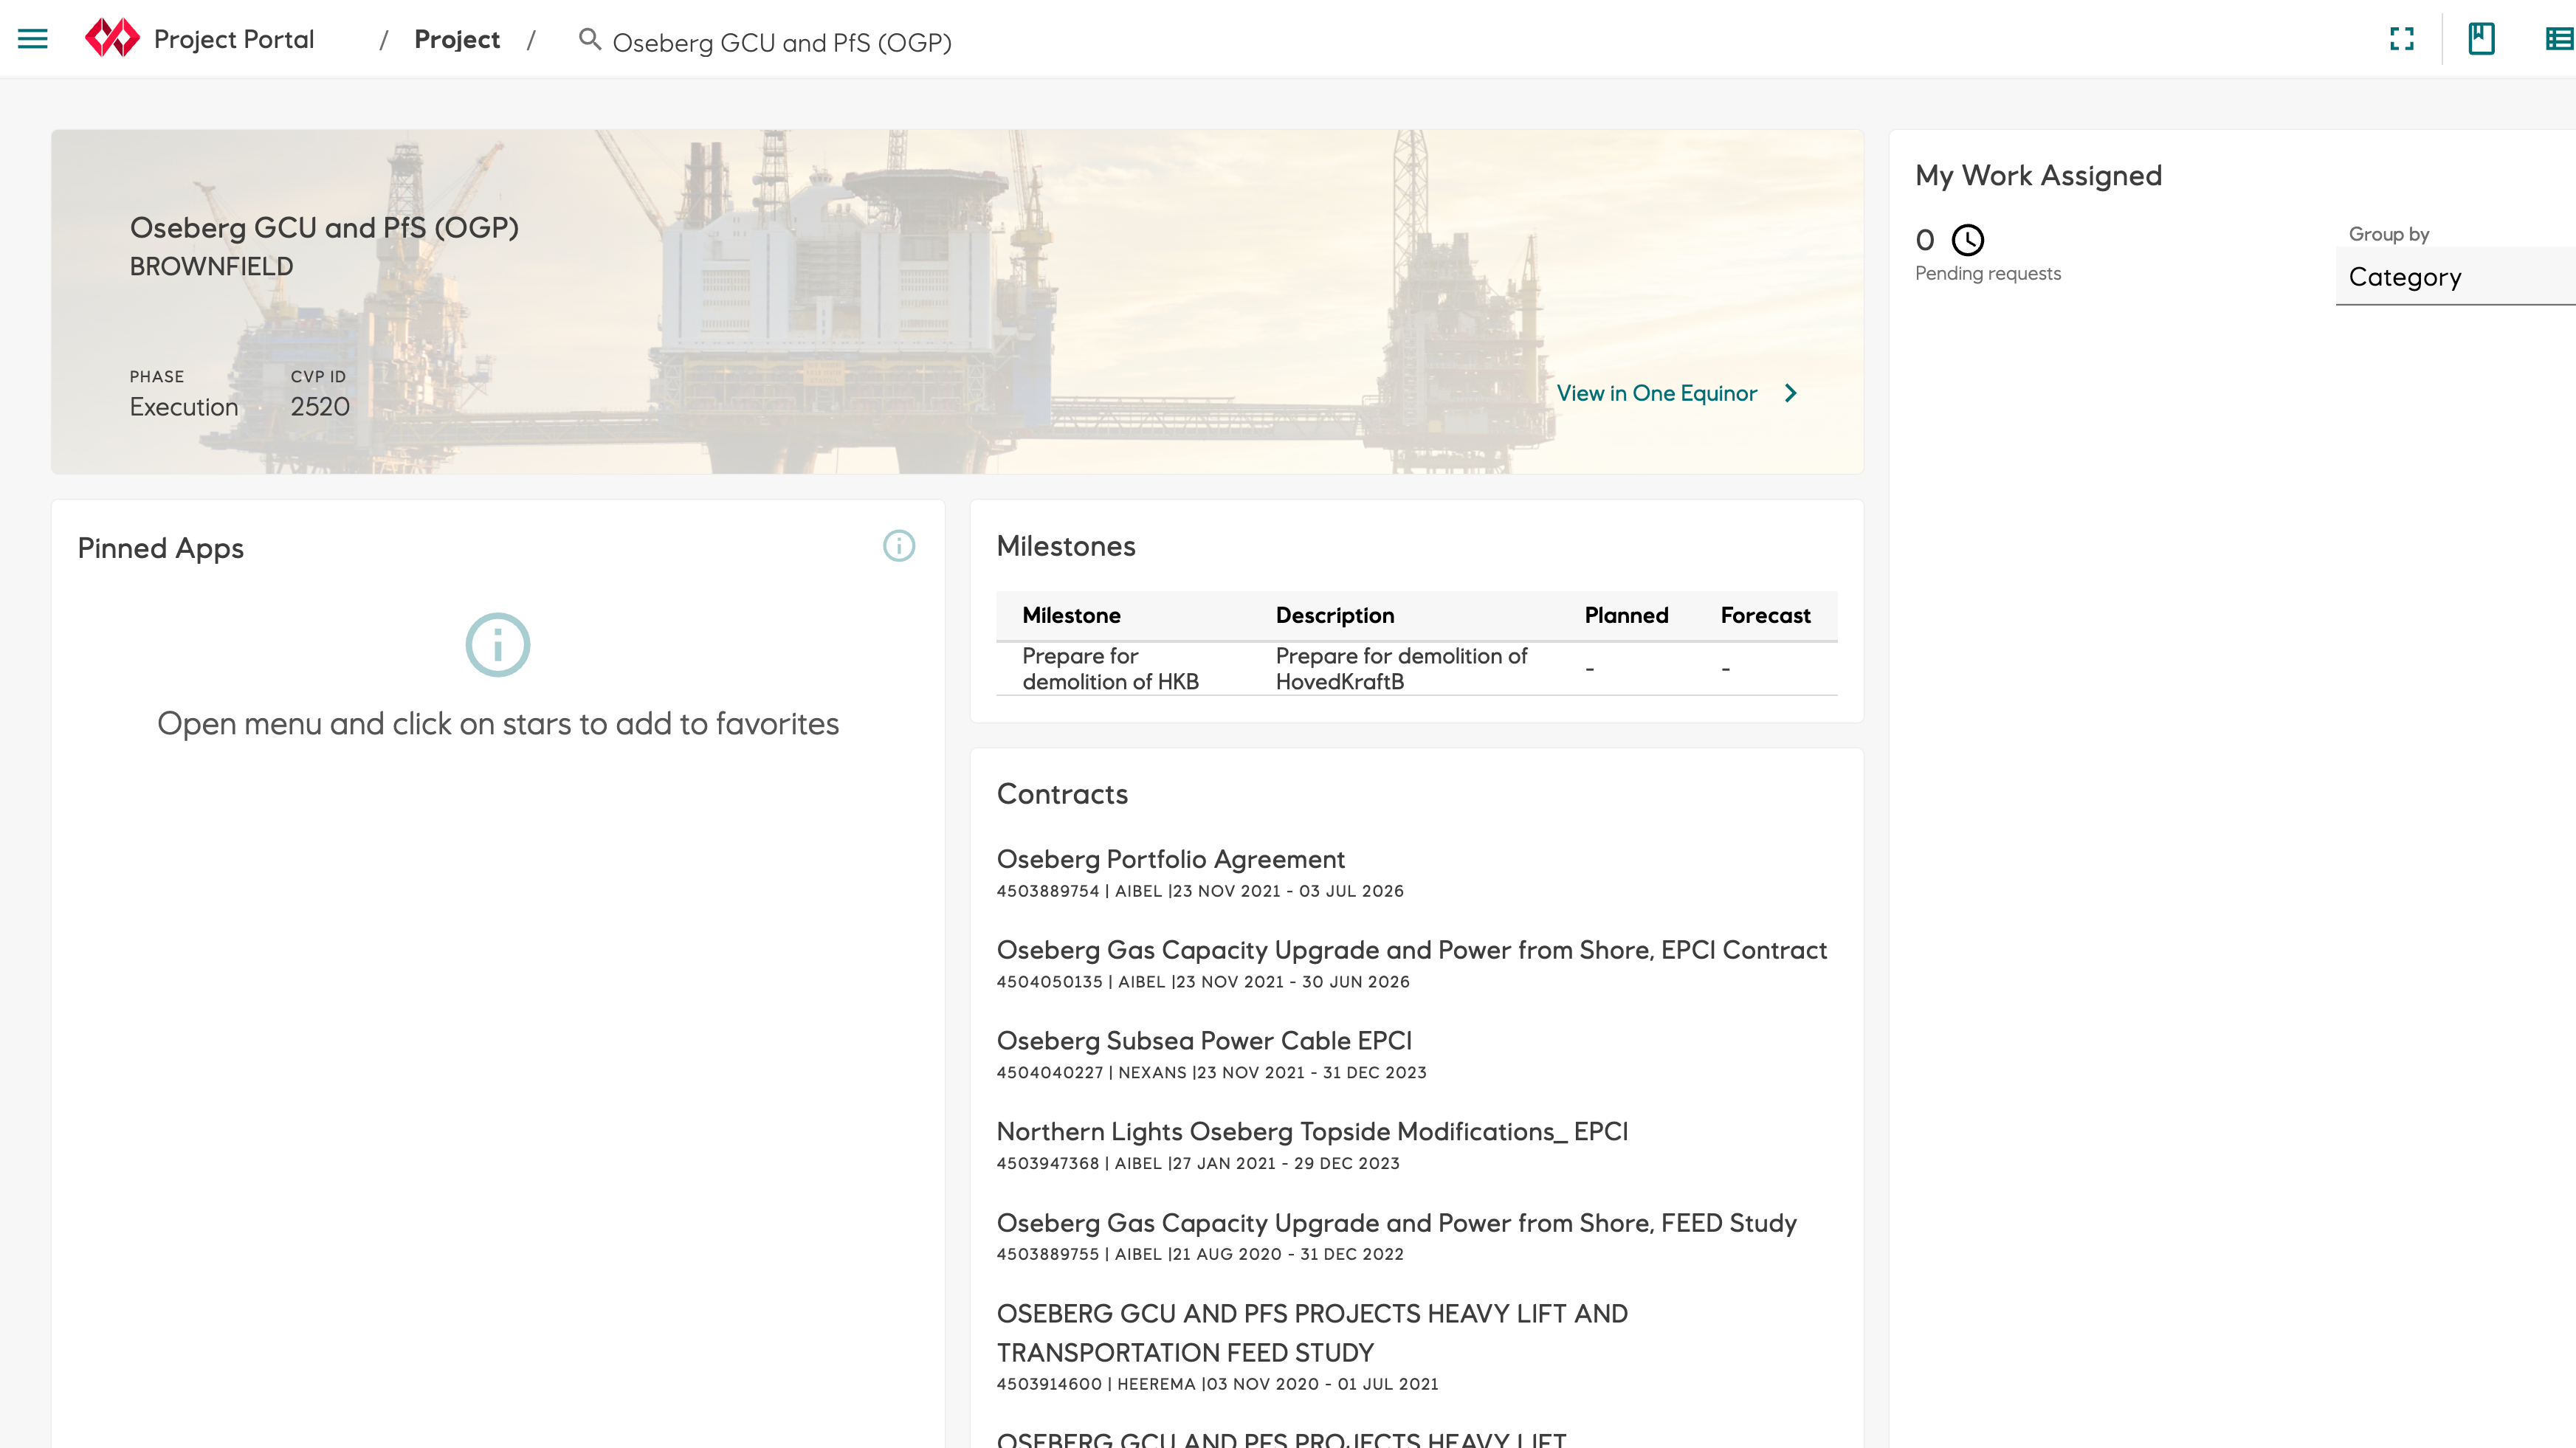The image size is (2576, 1448).
Task: Click the Description column header
Action: coord(1335,615)
